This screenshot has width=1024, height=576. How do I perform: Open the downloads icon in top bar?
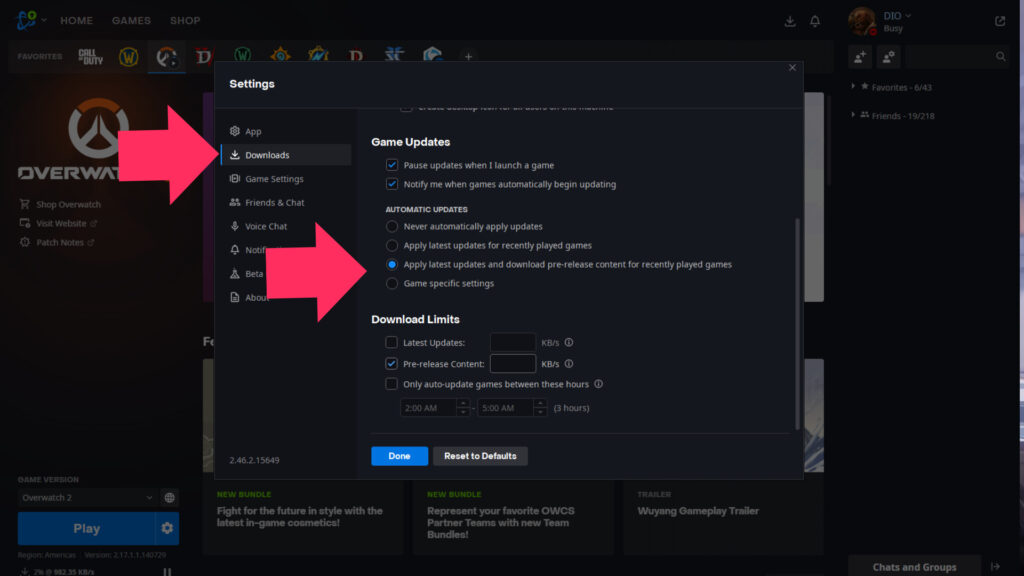pyautogui.click(x=790, y=21)
